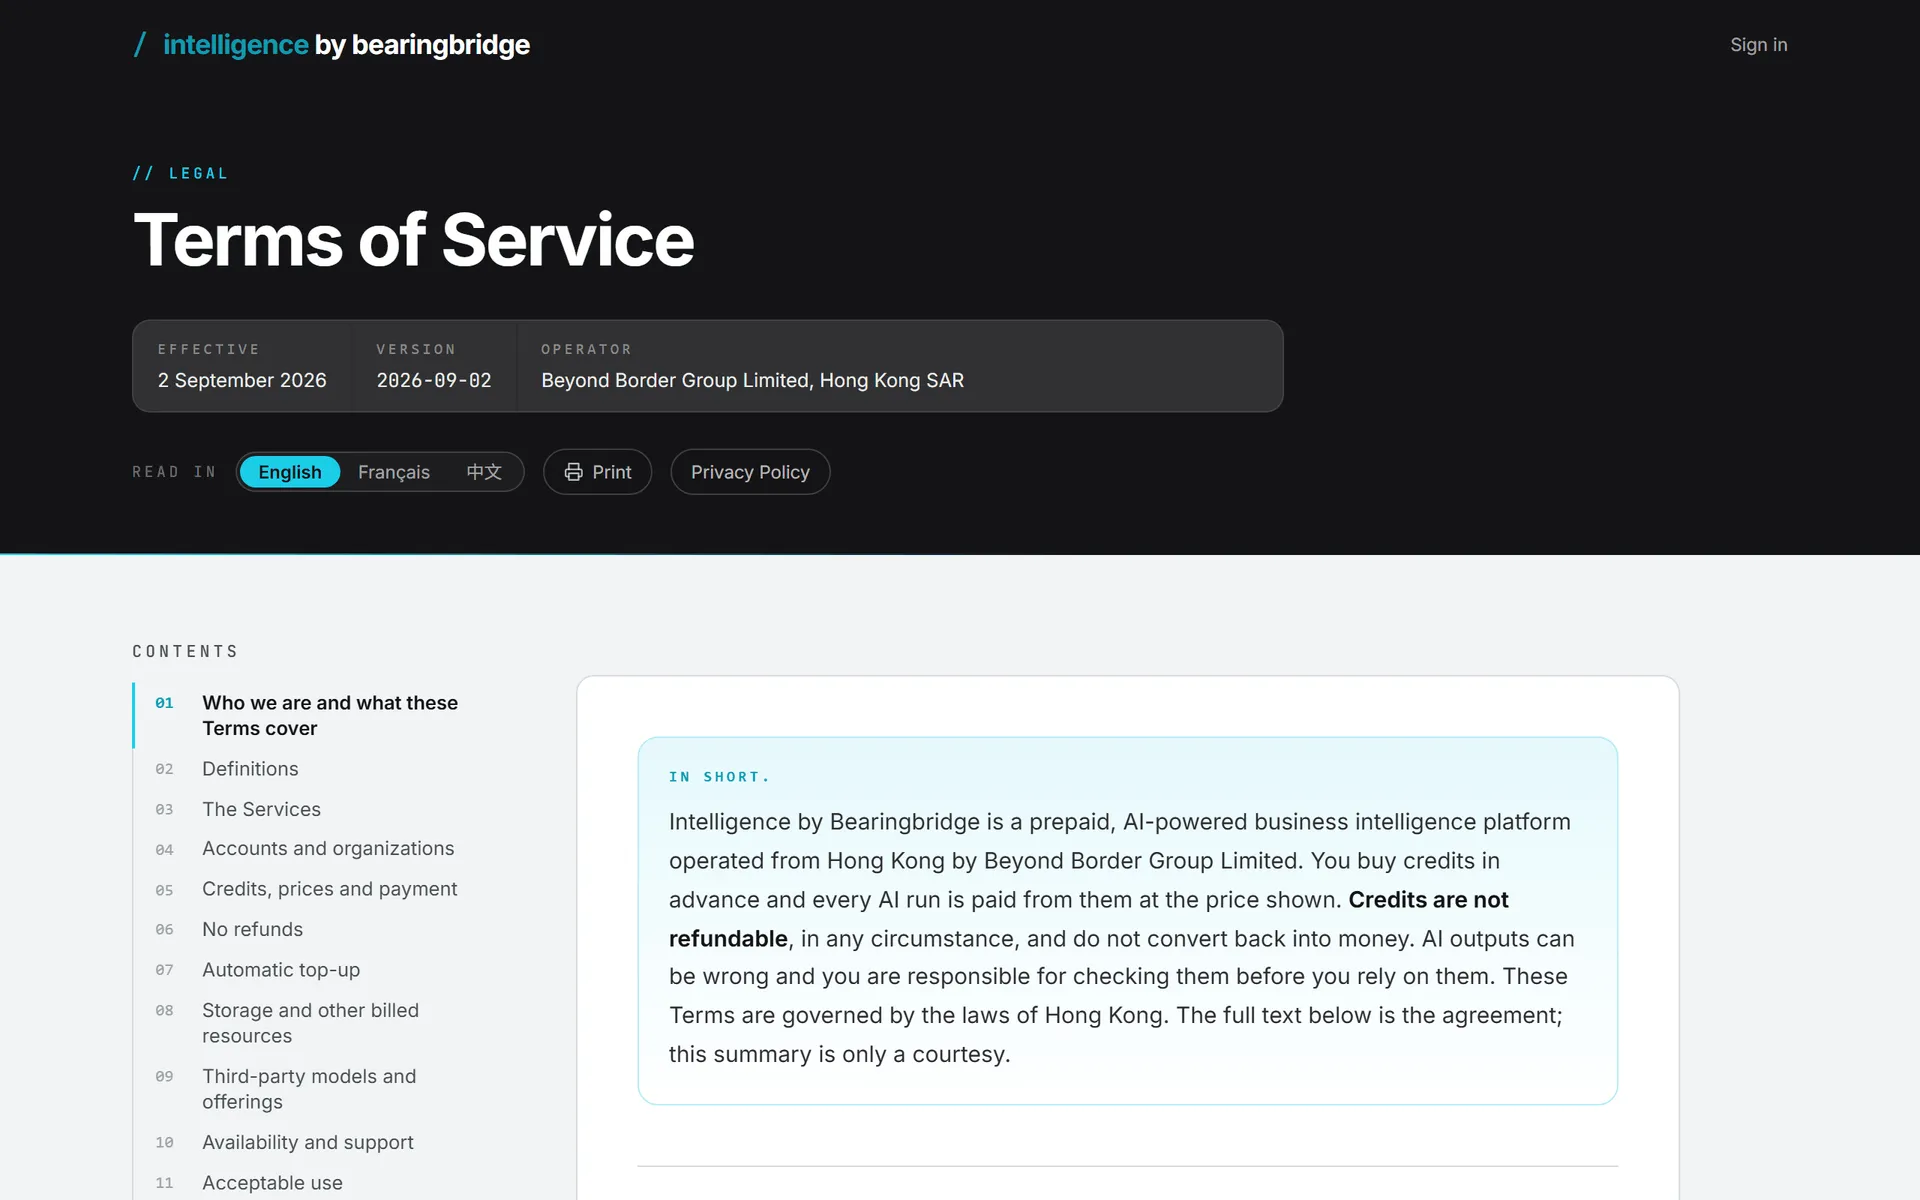This screenshot has width=1920, height=1200.
Task: Jump to Definitions section
Action: click(x=250, y=769)
